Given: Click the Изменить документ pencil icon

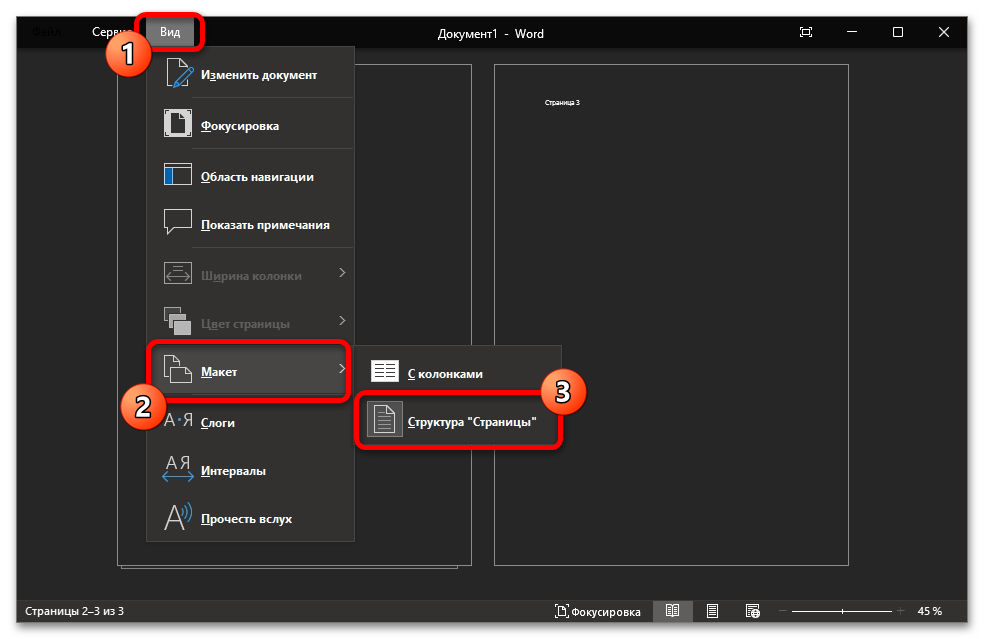Looking at the screenshot, I should coord(177,75).
